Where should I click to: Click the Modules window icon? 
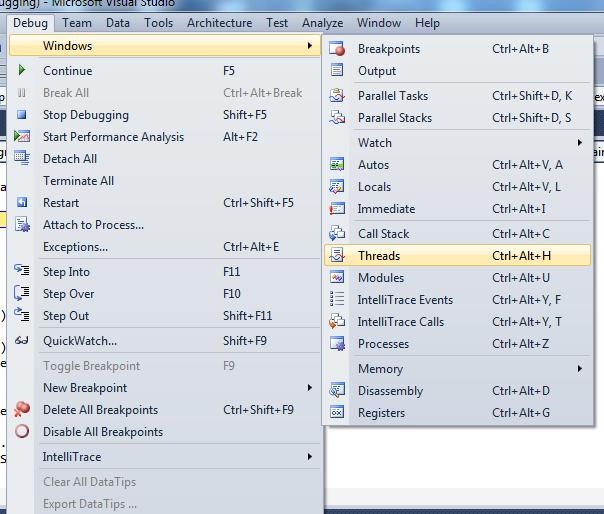[337, 277]
